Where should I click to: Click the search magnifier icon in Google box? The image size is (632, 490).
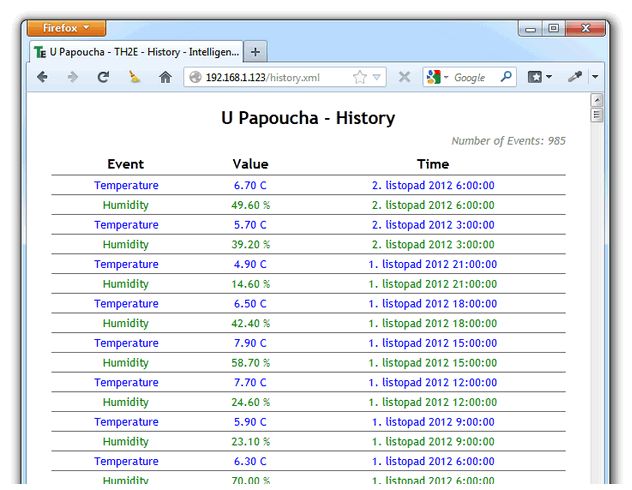coord(506,77)
